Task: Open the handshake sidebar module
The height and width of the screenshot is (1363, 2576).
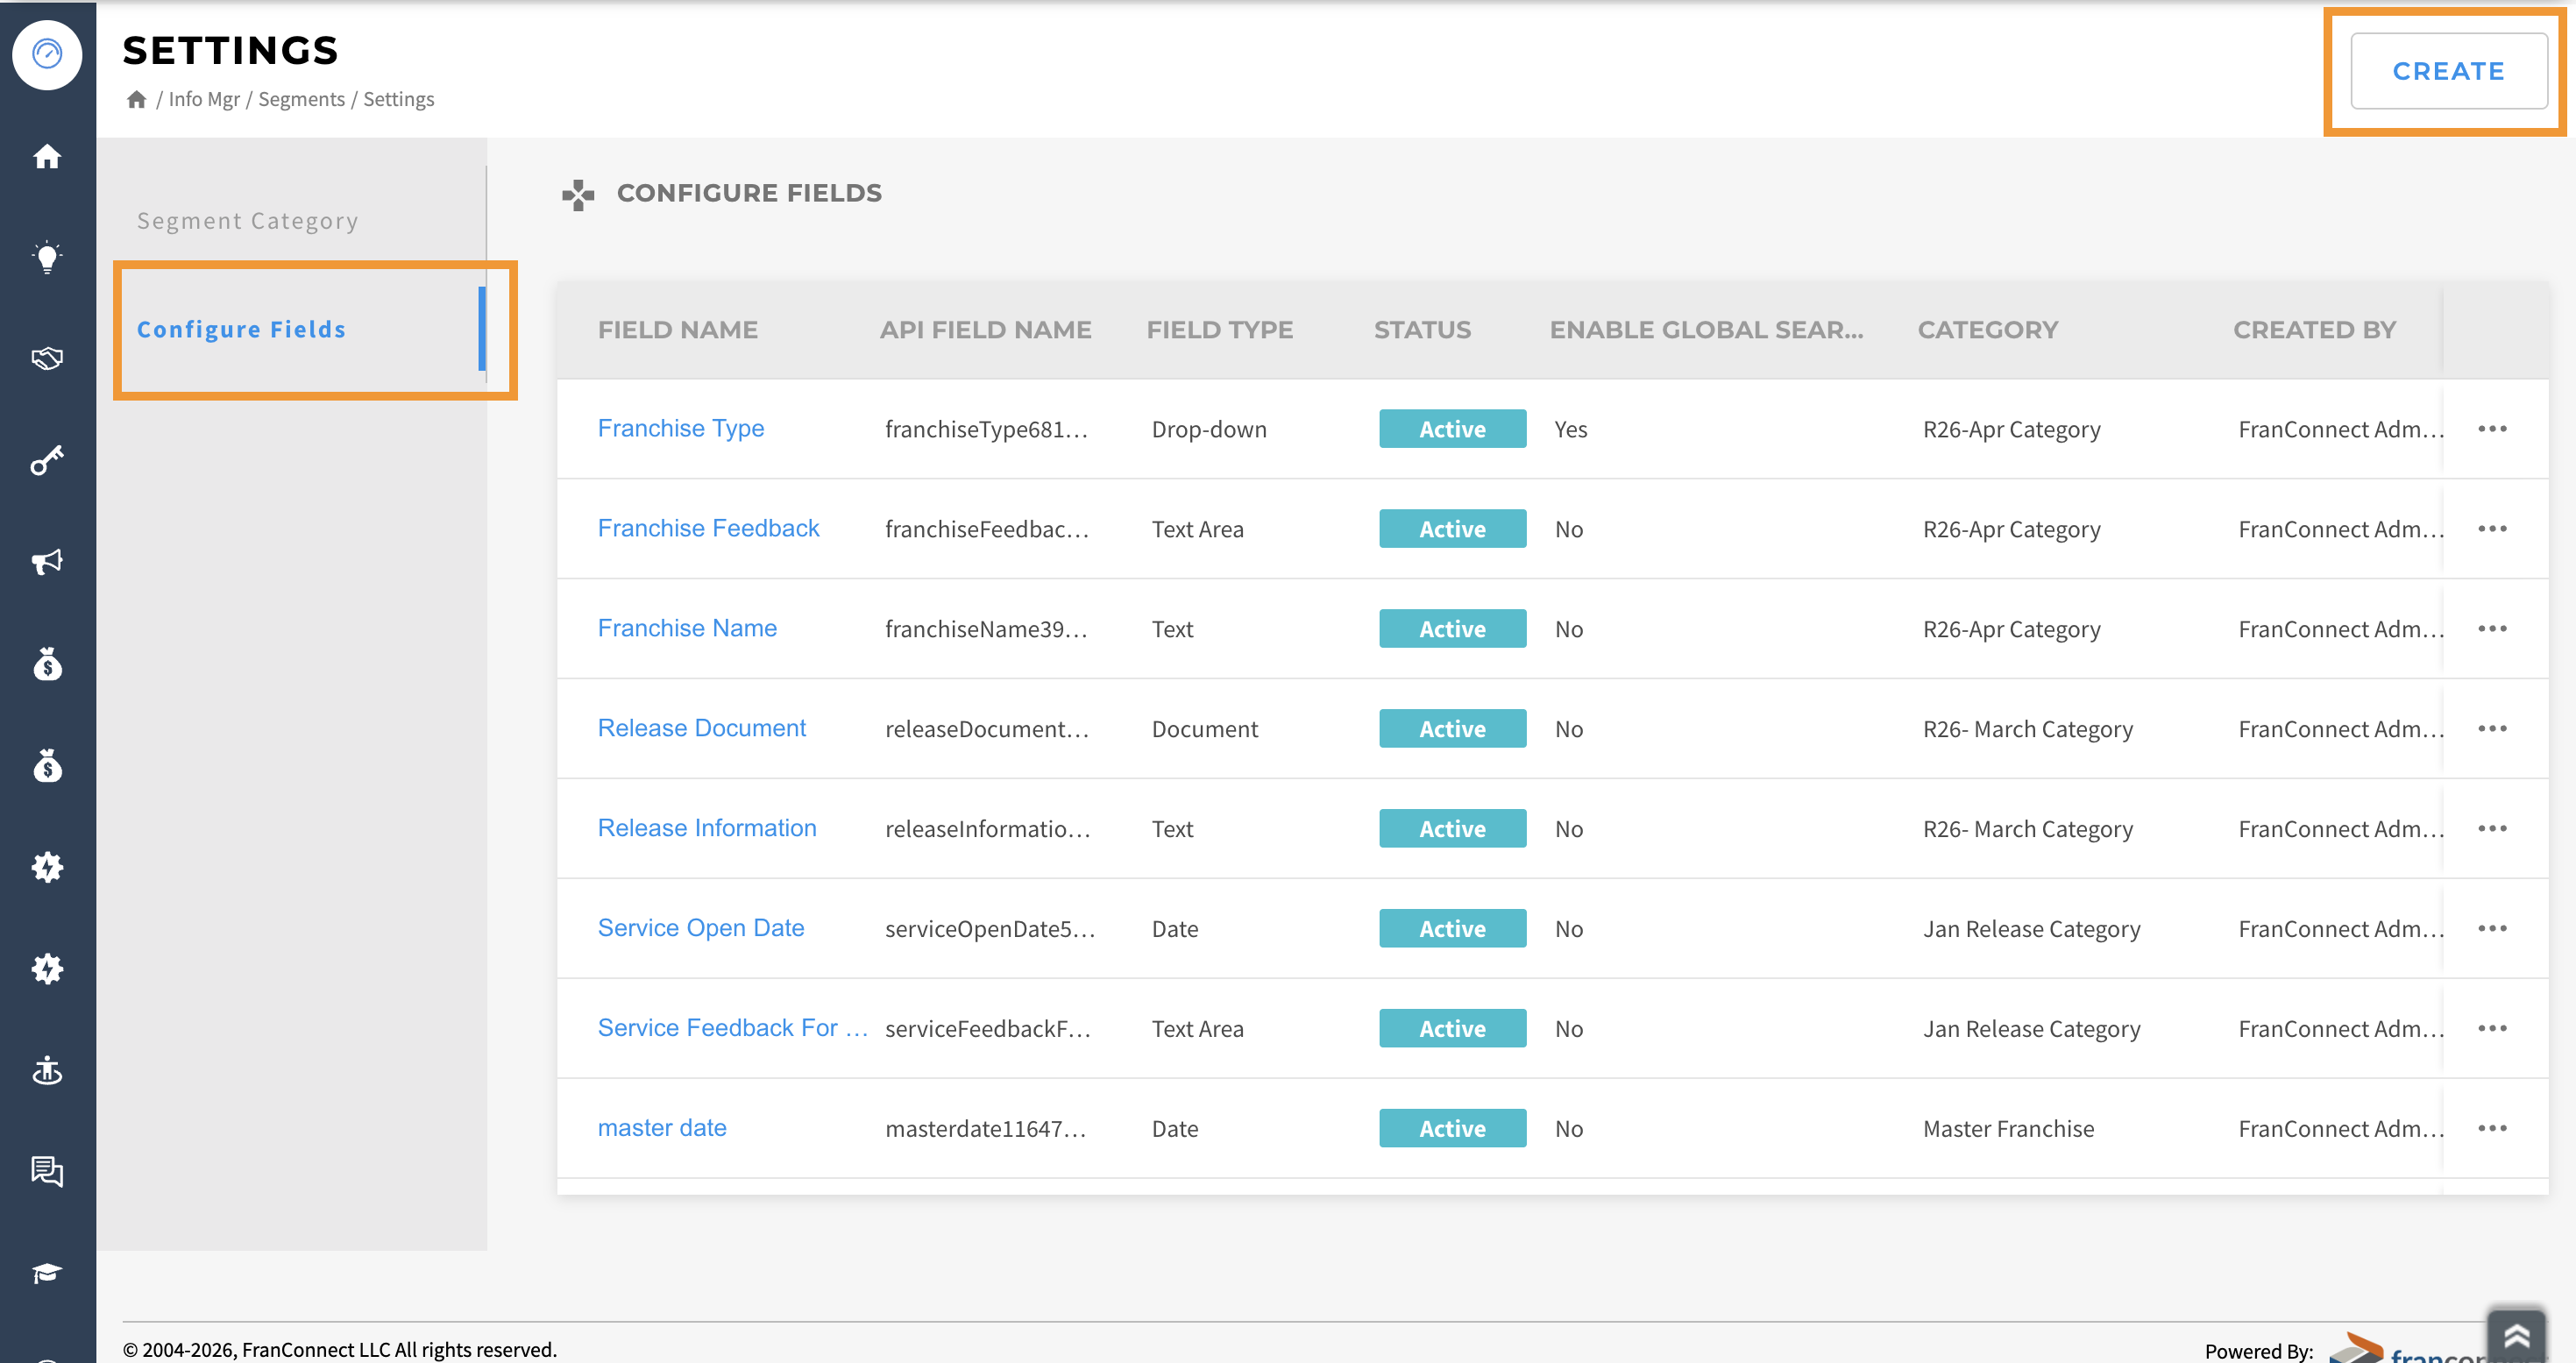Action: [47, 359]
